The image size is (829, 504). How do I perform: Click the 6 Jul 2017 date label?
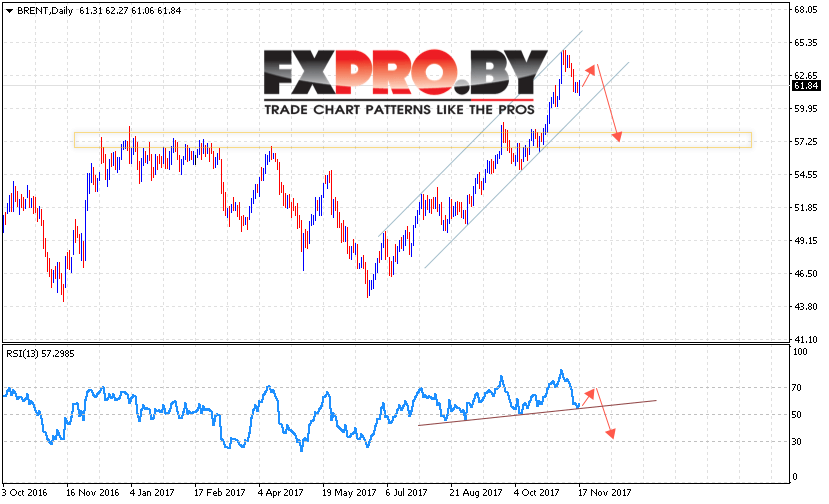406,493
